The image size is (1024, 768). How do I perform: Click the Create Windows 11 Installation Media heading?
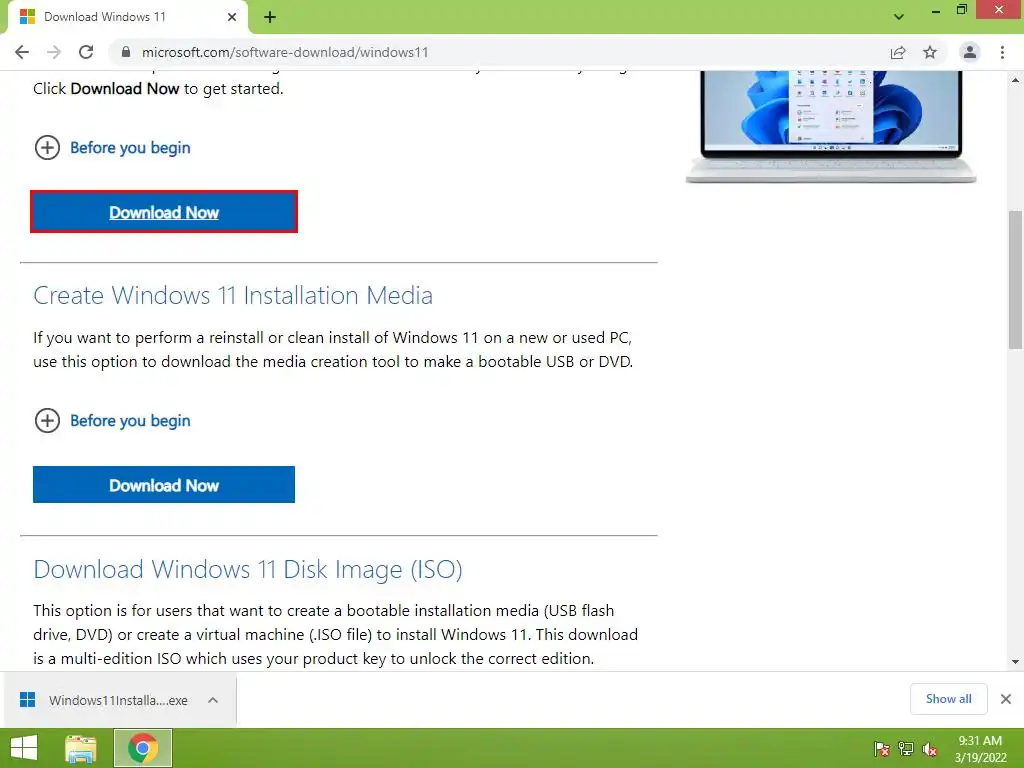(232, 295)
